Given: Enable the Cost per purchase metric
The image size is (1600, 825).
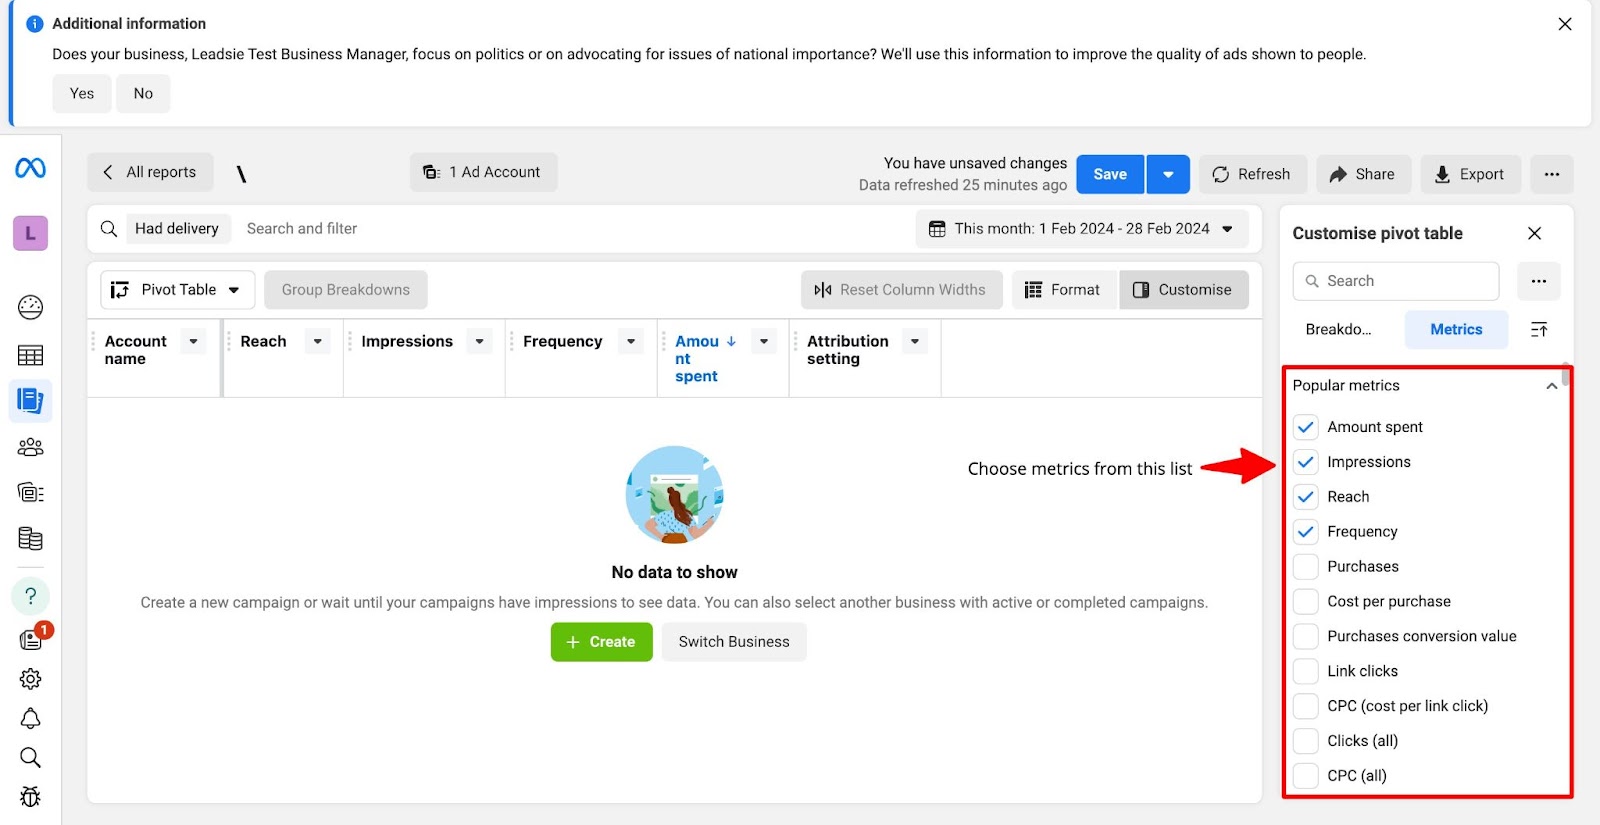Looking at the screenshot, I should (1306, 602).
